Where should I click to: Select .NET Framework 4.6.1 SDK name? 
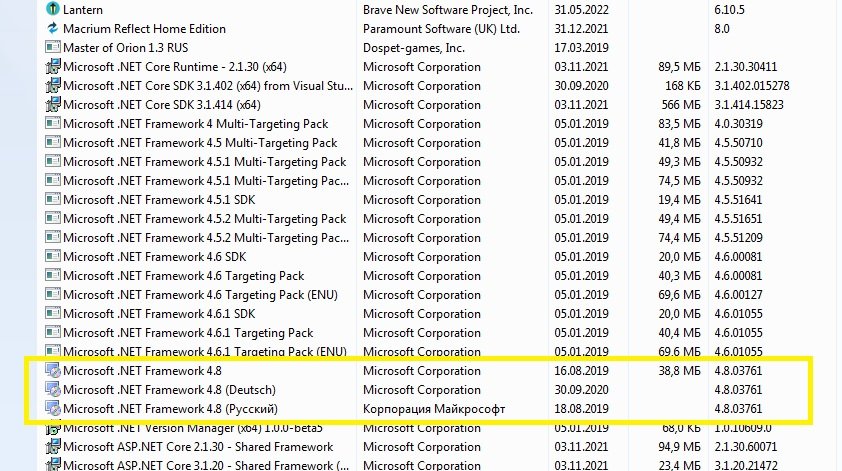tap(159, 314)
